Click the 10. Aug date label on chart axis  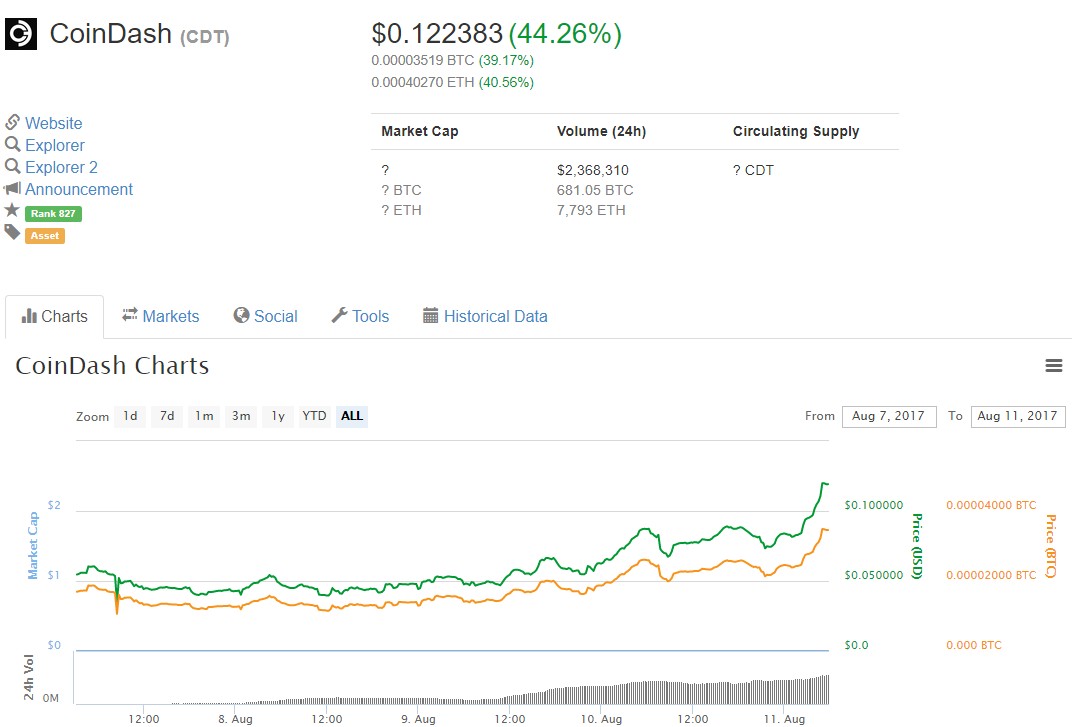tap(602, 719)
